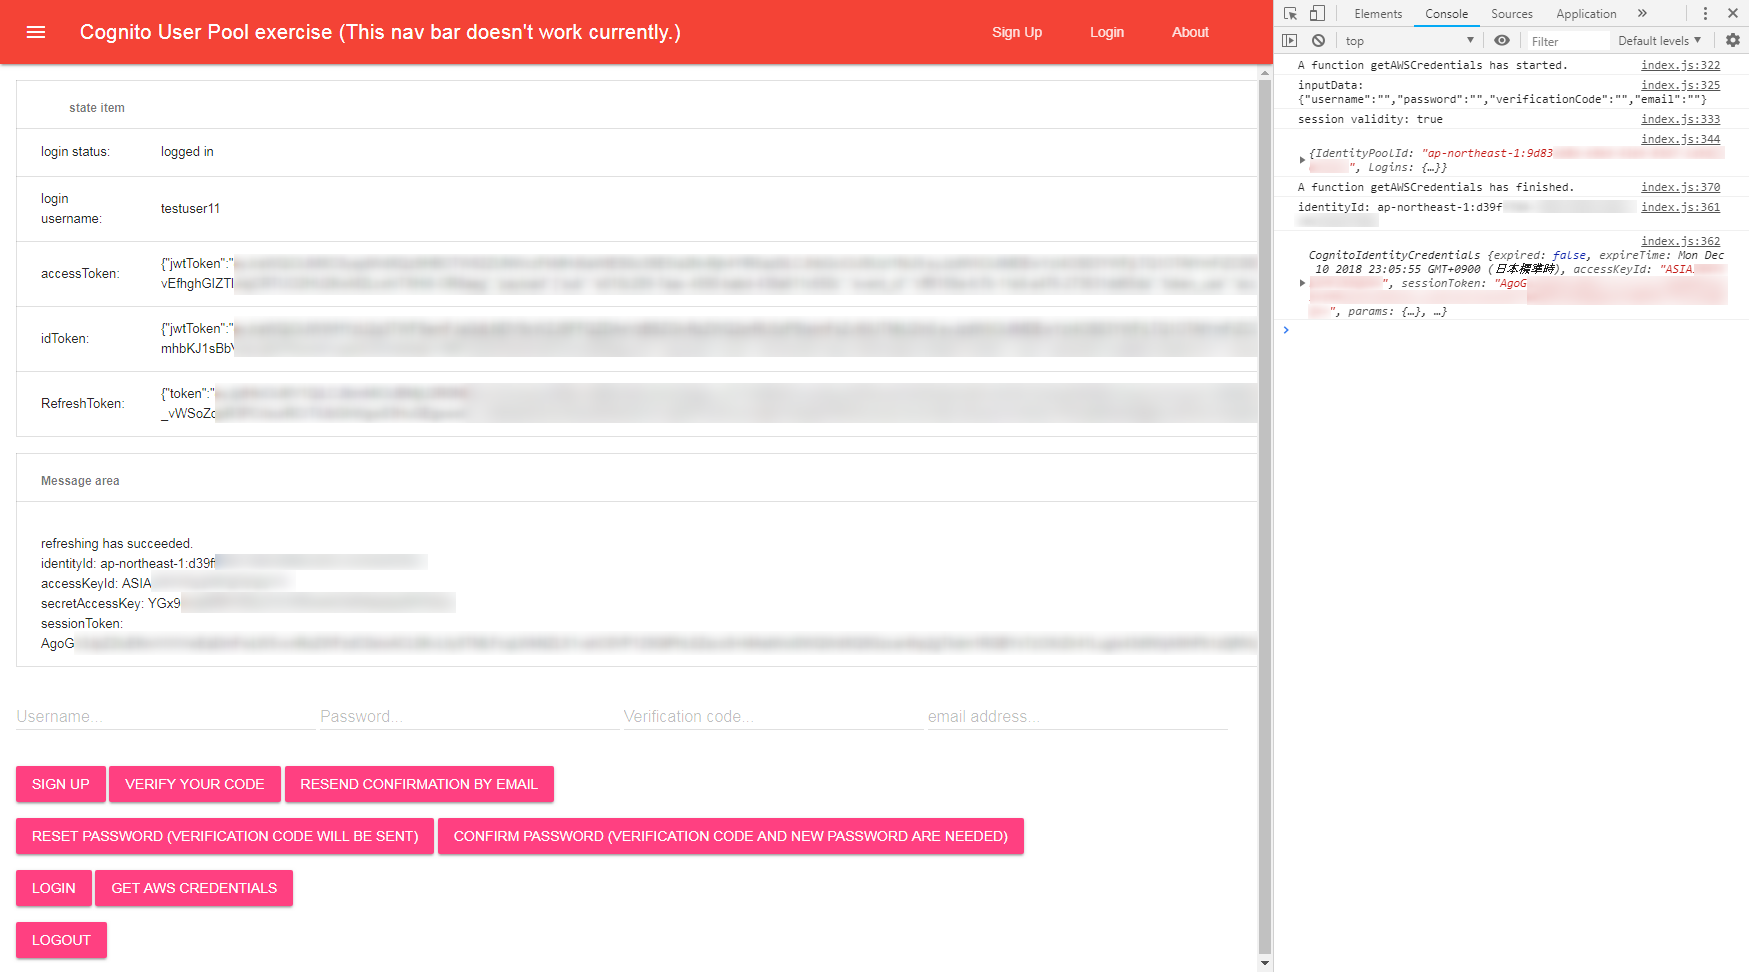Open the Default levels dropdown

click(1659, 40)
